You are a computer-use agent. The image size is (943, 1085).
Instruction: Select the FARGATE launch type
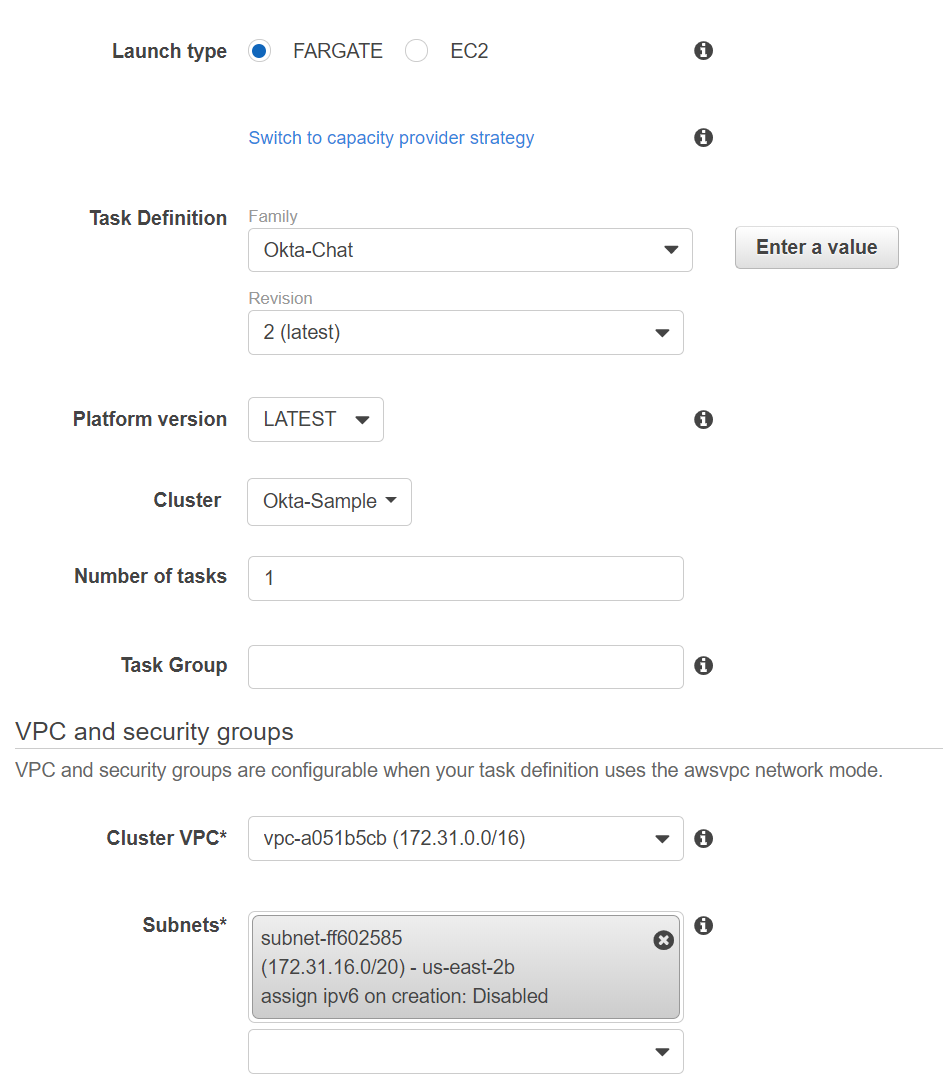click(x=260, y=51)
